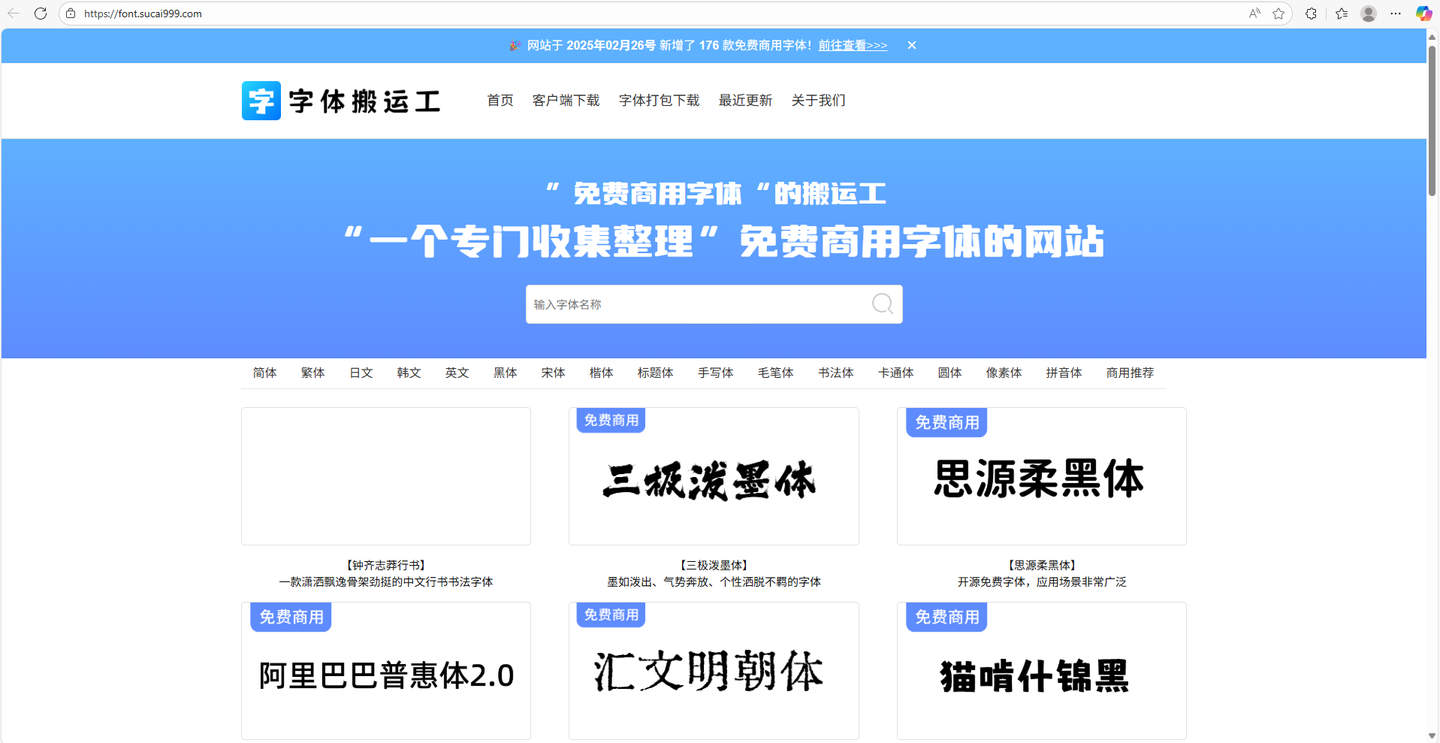Viewport: 1440px width, 743px height.
Task: Open the Favorites list icon
Action: pos(1341,14)
